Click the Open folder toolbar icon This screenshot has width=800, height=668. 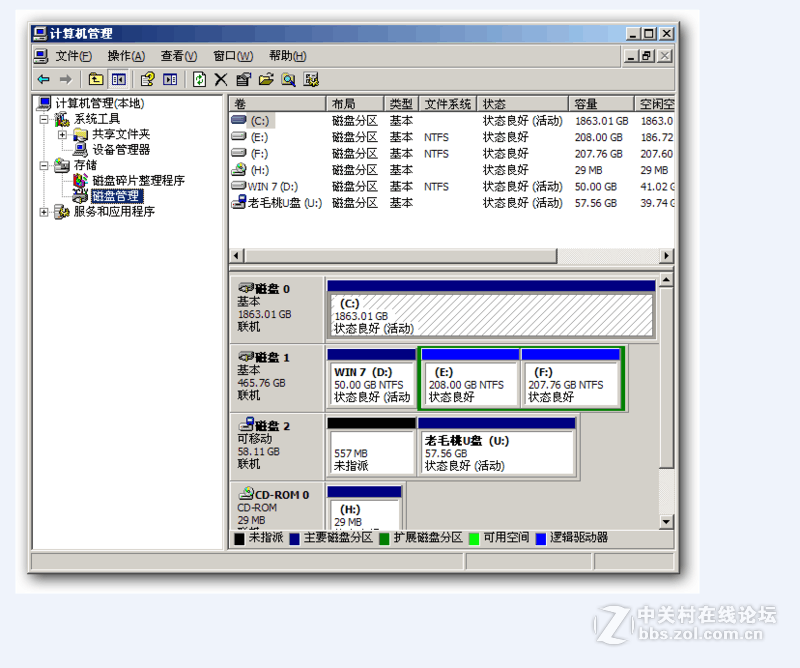266,79
